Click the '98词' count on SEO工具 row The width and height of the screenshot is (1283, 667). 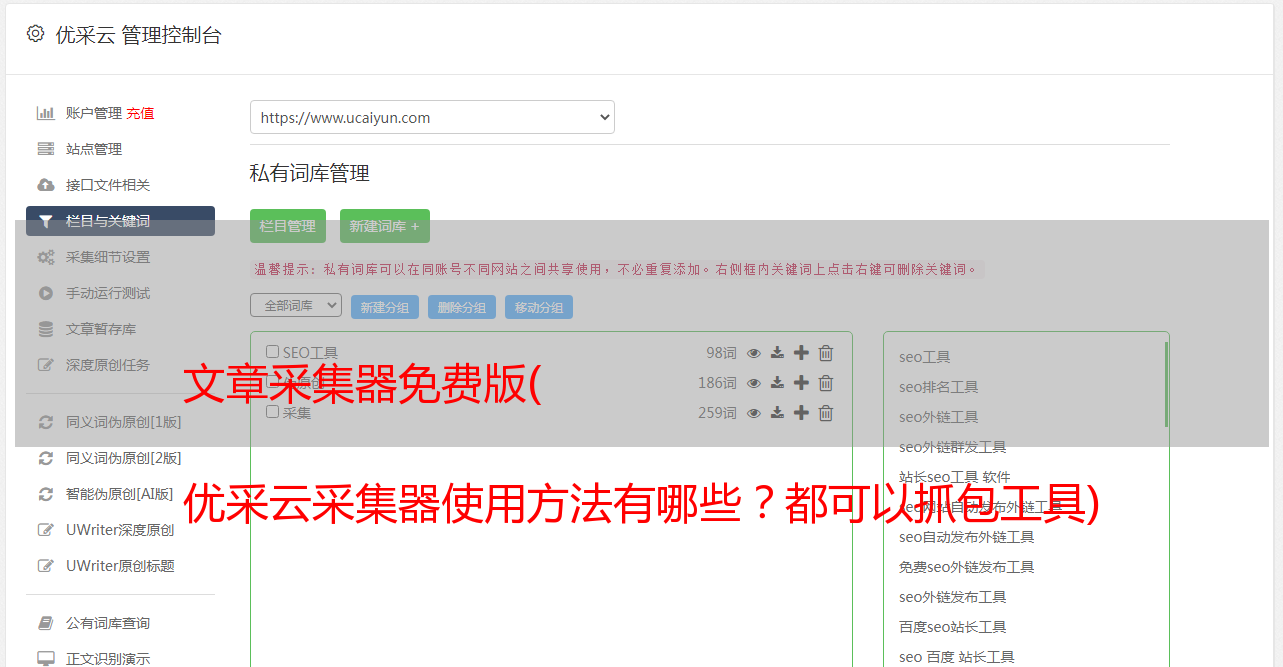coord(721,353)
